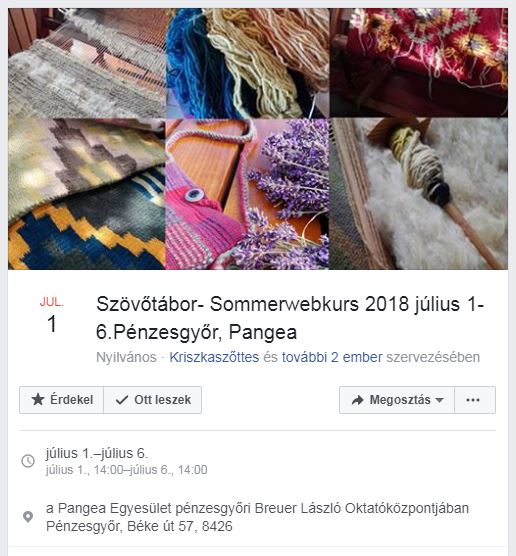This screenshot has width=516, height=556.
Task: Click the location pin icon by the address
Action: click(x=28, y=517)
